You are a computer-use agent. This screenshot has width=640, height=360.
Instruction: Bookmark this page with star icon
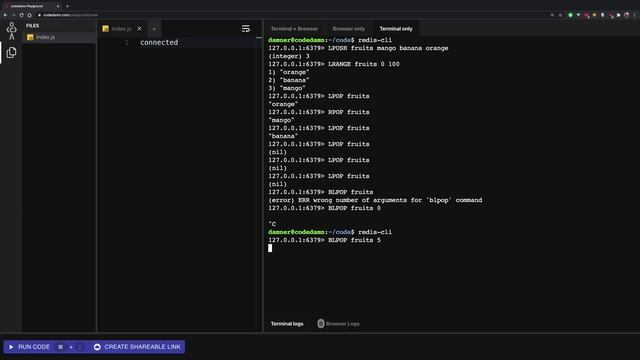pyautogui.click(x=560, y=15)
